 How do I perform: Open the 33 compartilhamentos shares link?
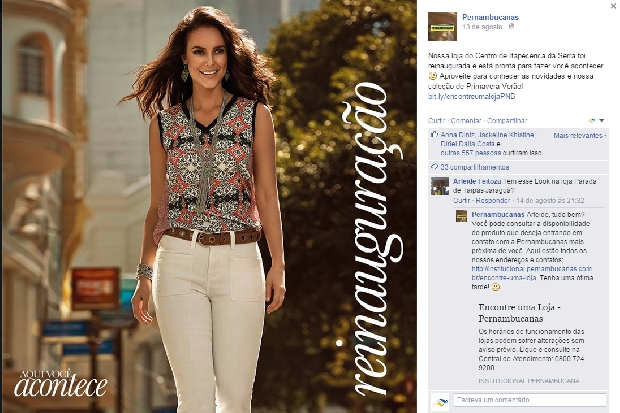(x=474, y=167)
